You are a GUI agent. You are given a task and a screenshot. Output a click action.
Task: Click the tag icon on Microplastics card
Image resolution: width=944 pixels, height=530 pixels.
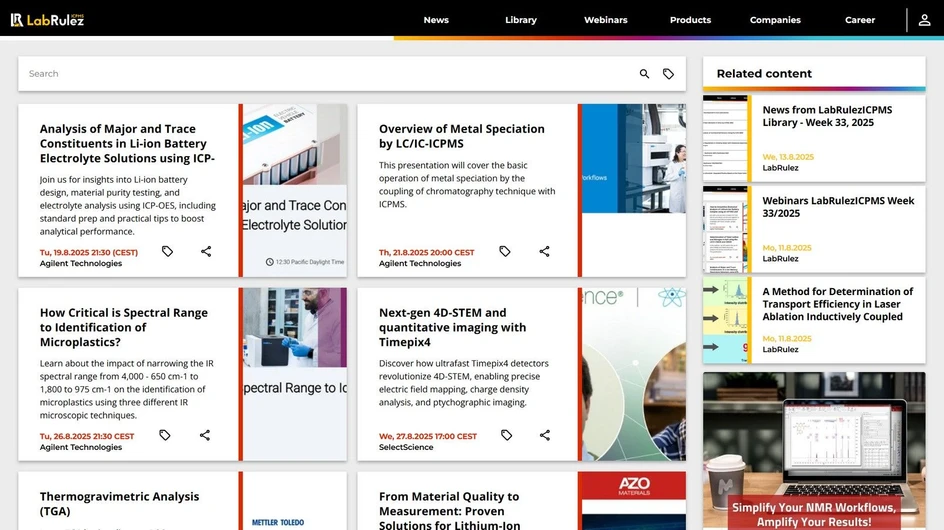(165, 435)
